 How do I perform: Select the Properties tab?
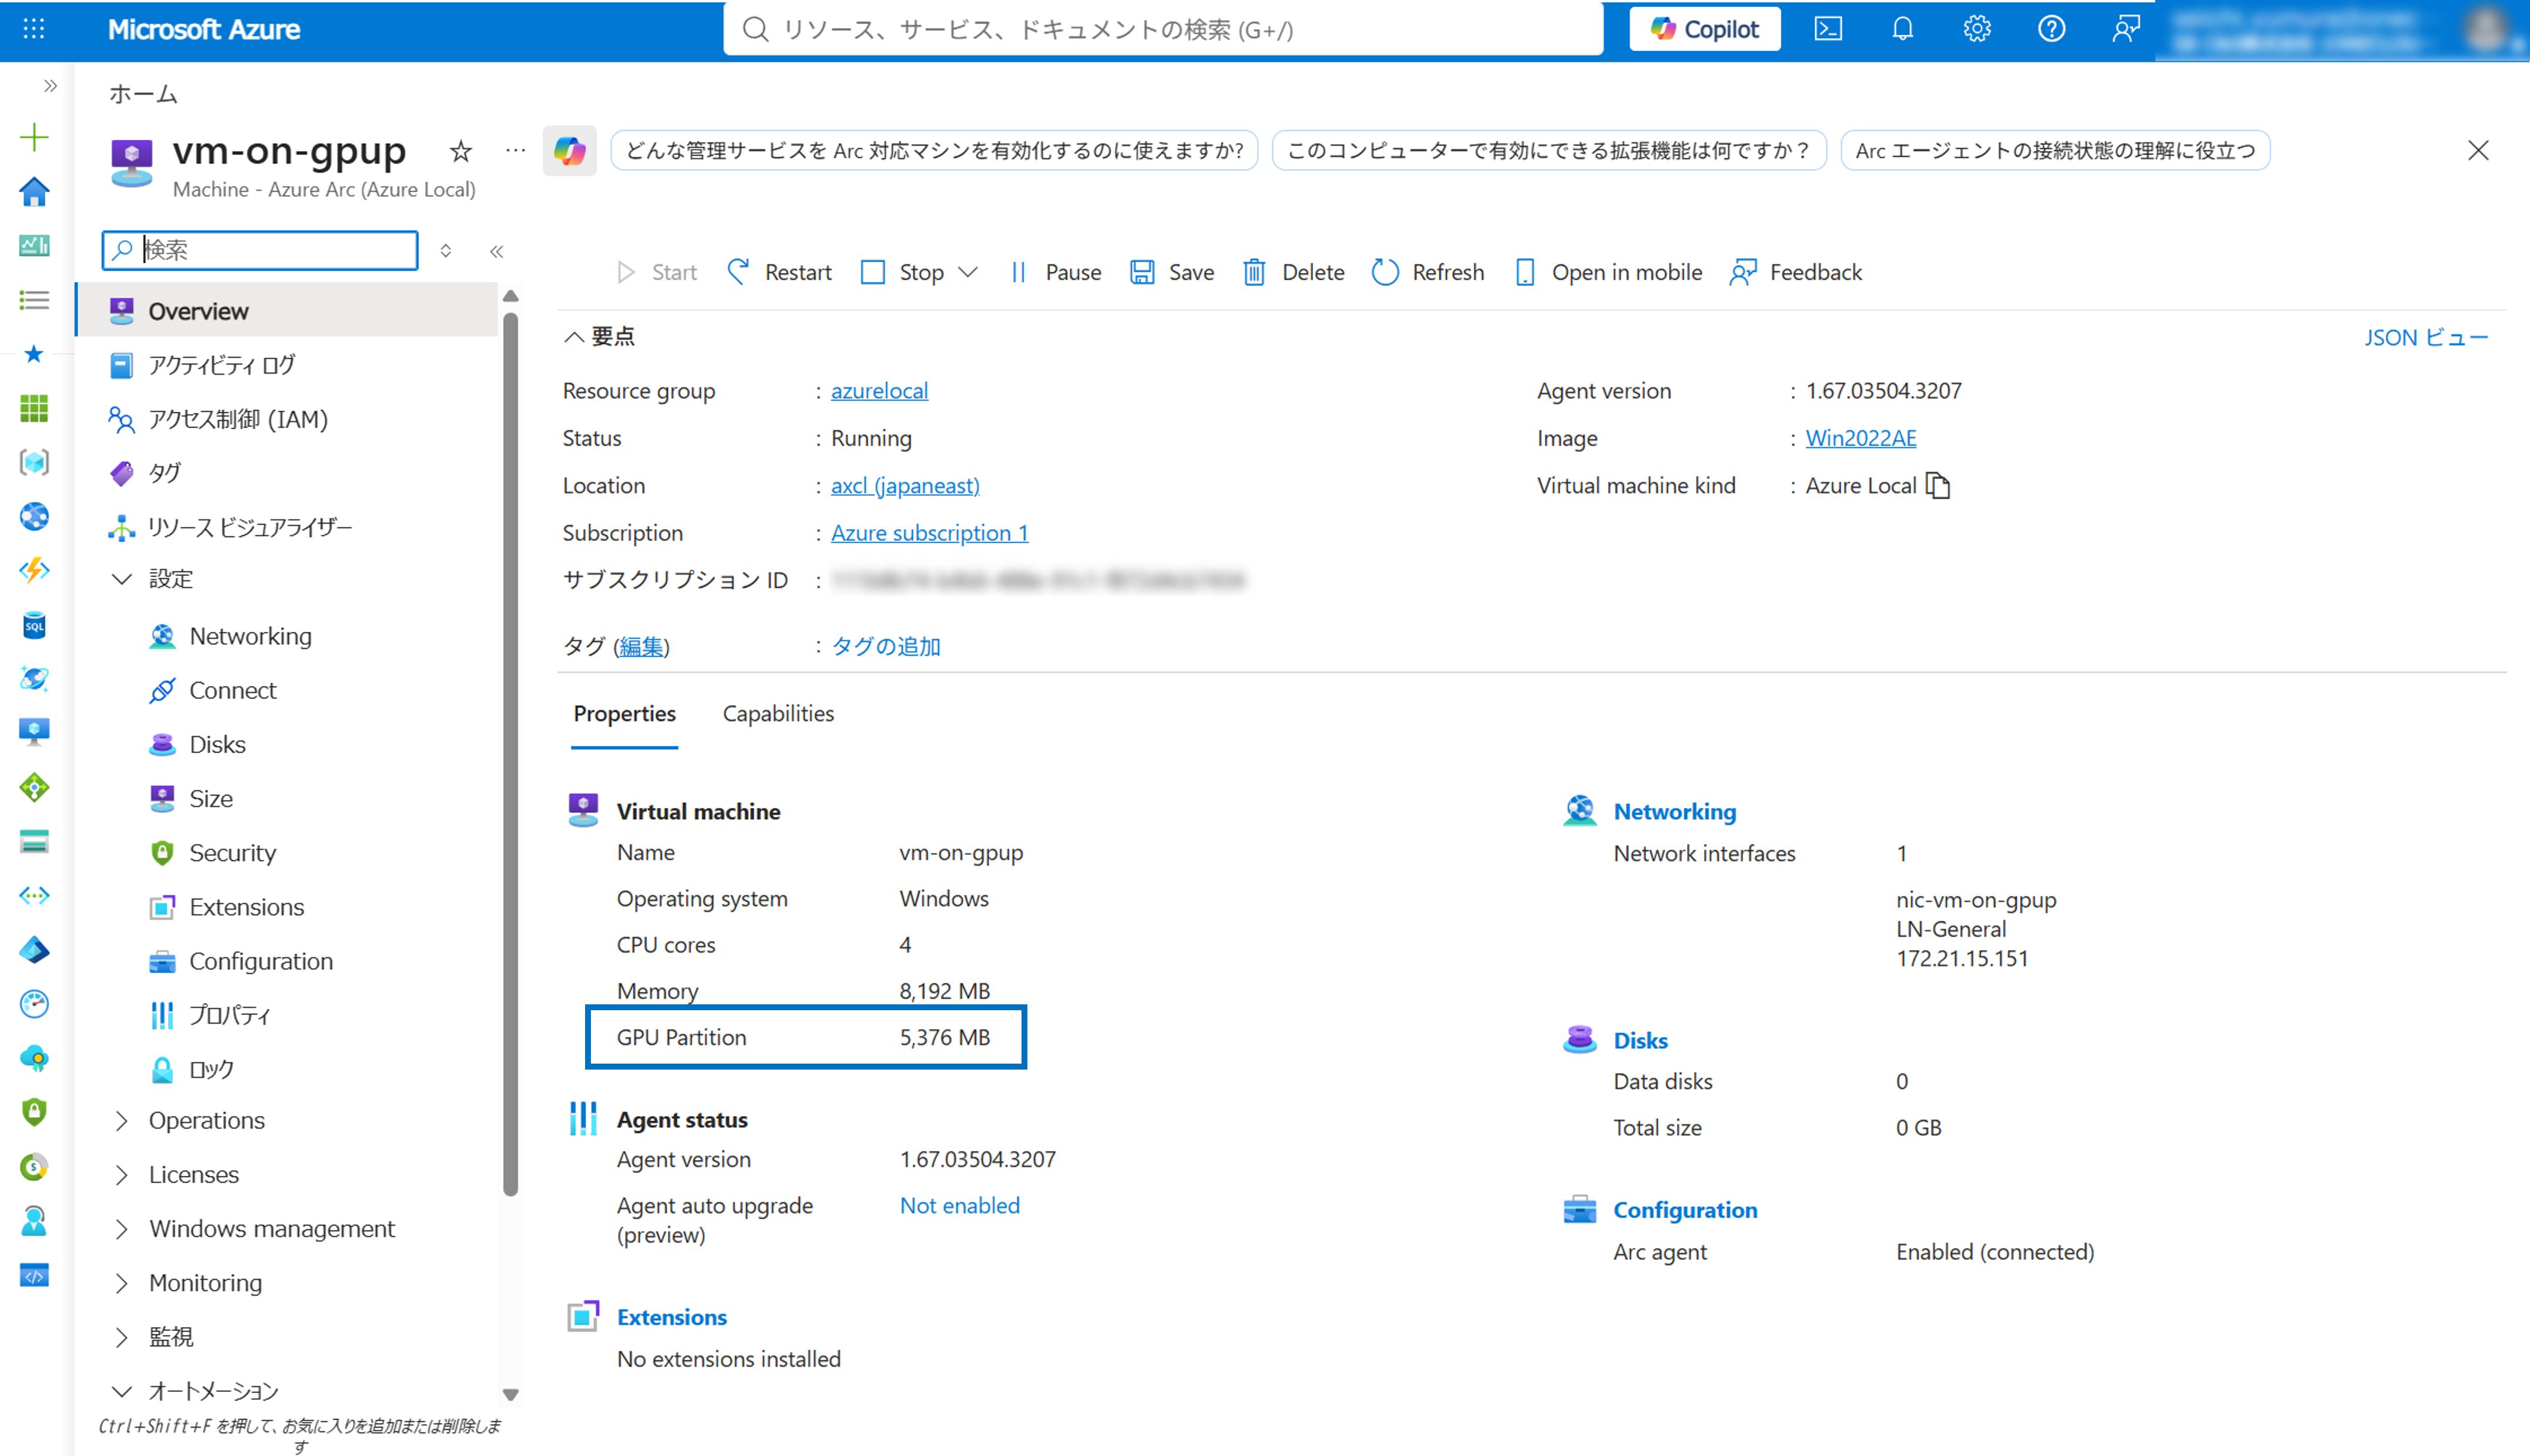(624, 713)
